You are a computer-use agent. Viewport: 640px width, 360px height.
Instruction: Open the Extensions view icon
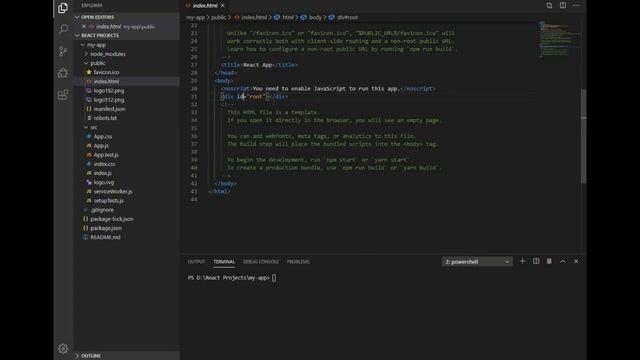click(x=63, y=95)
